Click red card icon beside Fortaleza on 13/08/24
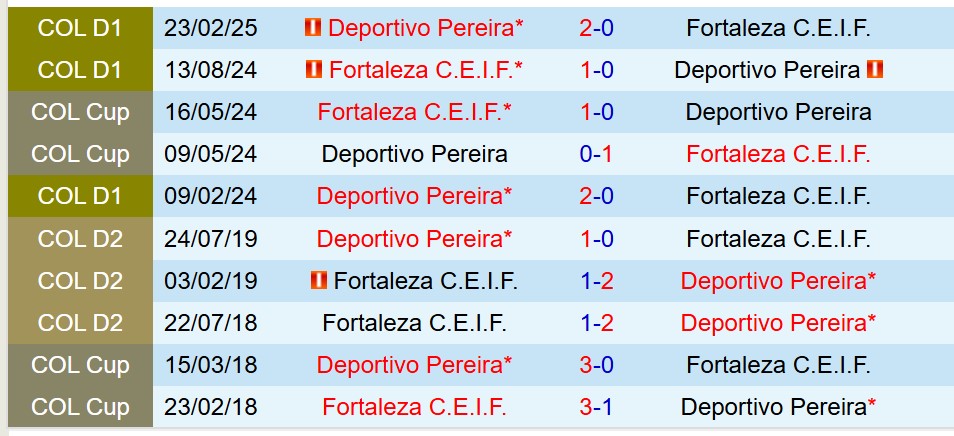Image resolution: width=954 pixels, height=436 pixels. [x=314, y=70]
